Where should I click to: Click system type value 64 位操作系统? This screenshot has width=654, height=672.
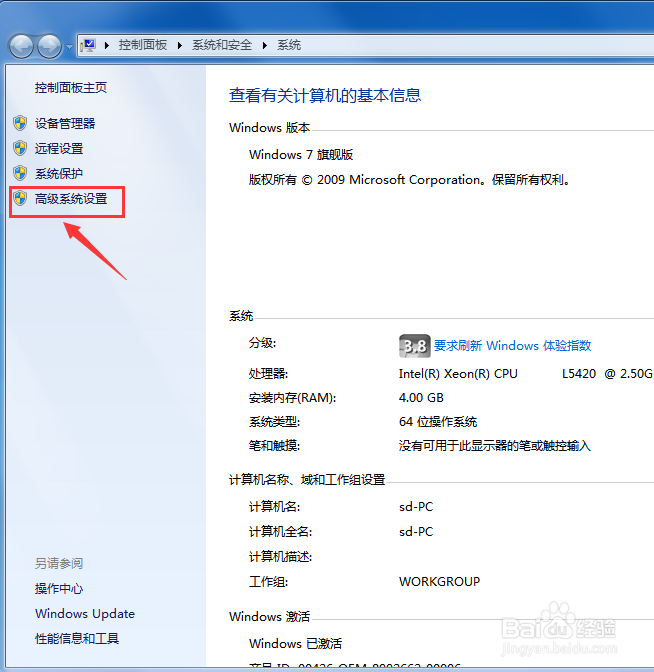(438, 422)
